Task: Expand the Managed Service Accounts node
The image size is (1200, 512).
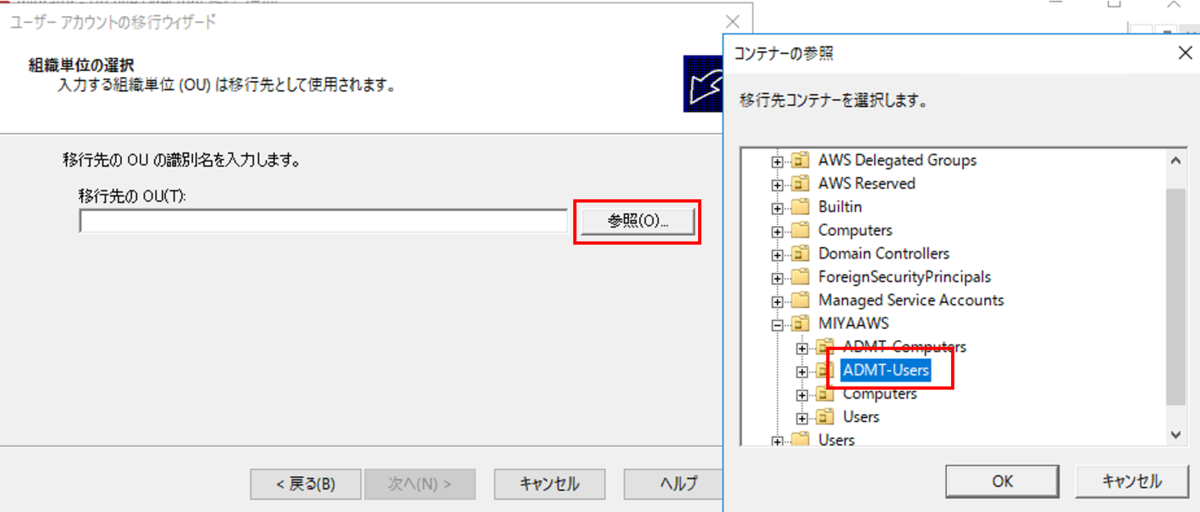Action: [x=777, y=300]
